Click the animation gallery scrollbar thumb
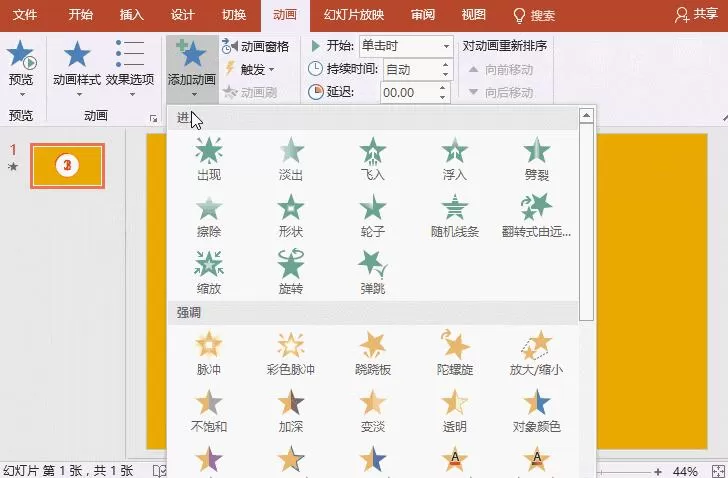Image resolution: width=728 pixels, height=478 pixels. tap(586, 222)
